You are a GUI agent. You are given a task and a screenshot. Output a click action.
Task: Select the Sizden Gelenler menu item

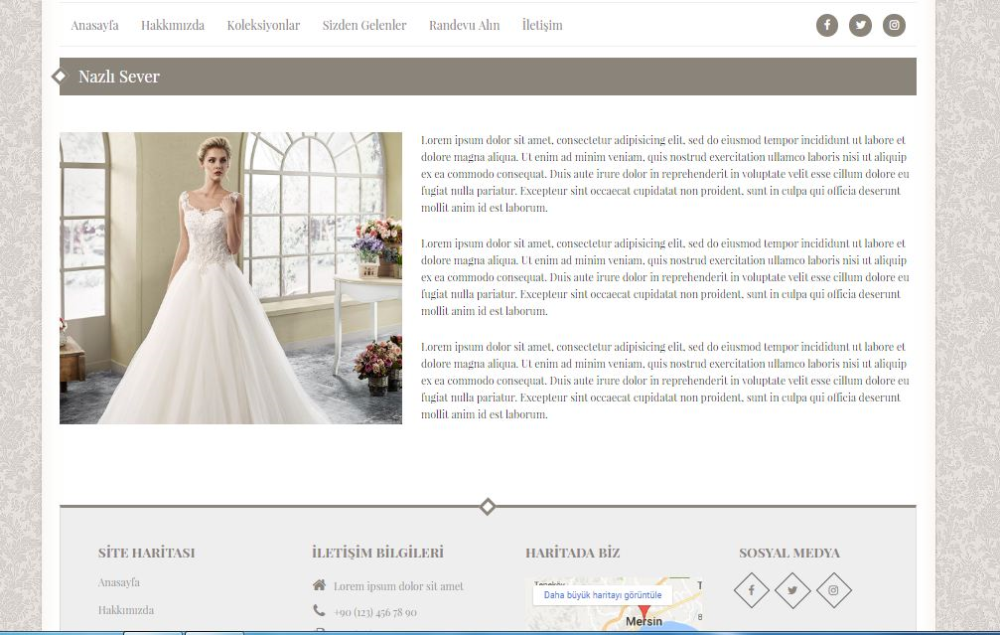pos(364,26)
